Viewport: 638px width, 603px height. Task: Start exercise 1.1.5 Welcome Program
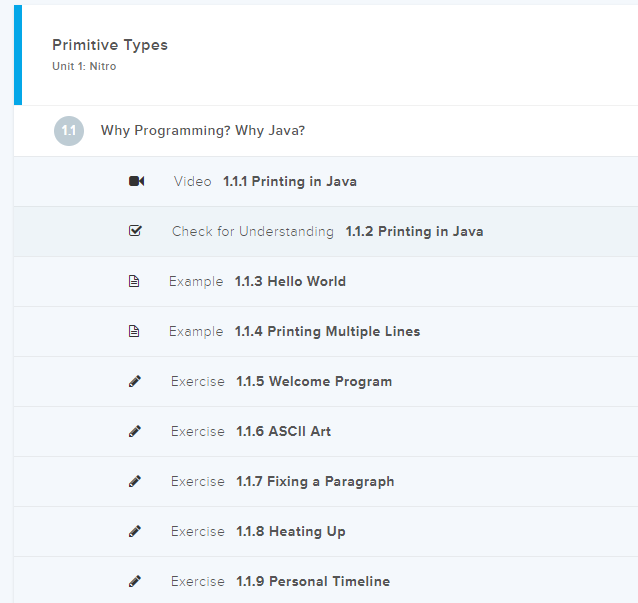(x=314, y=381)
